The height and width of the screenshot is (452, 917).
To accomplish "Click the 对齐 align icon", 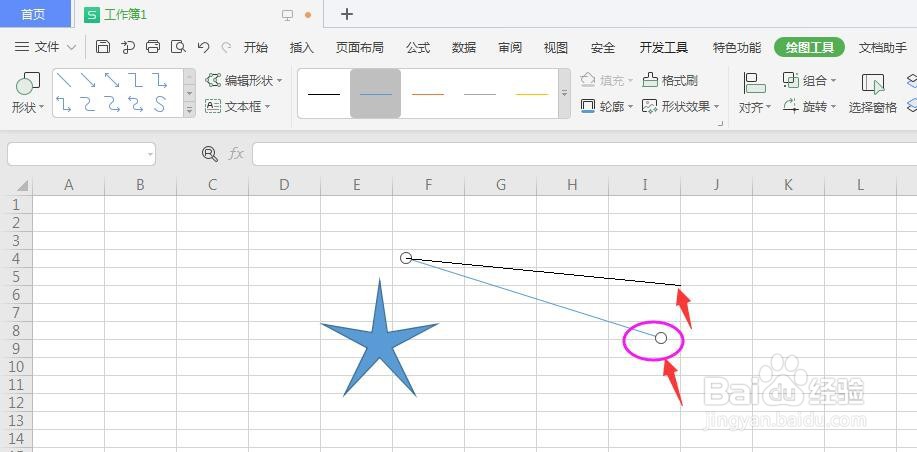I will tap(754, 83).
